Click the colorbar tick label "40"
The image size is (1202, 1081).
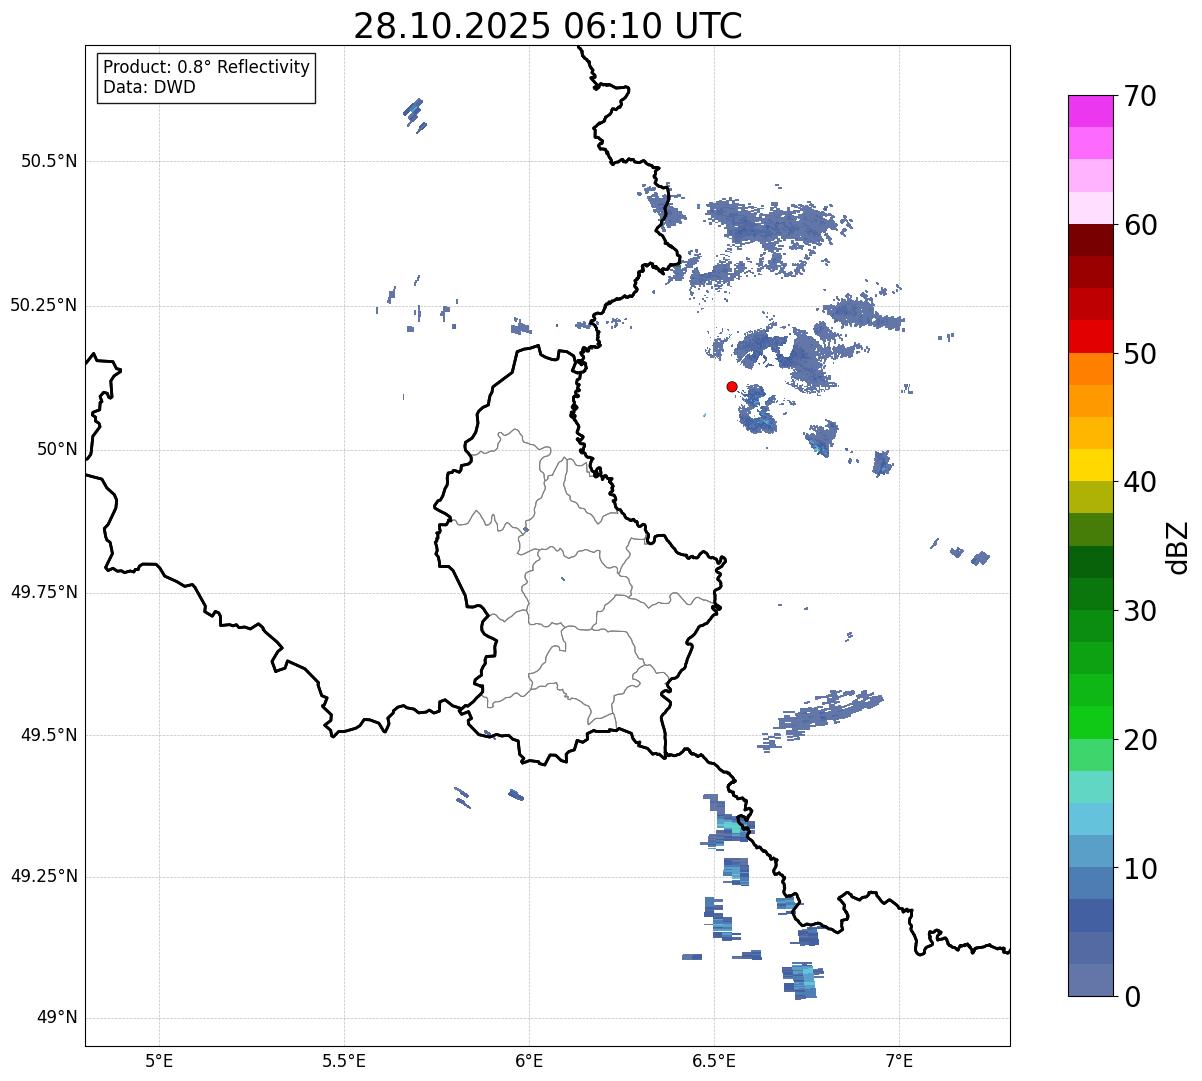pyautogui.click(x=1141, y=482)
